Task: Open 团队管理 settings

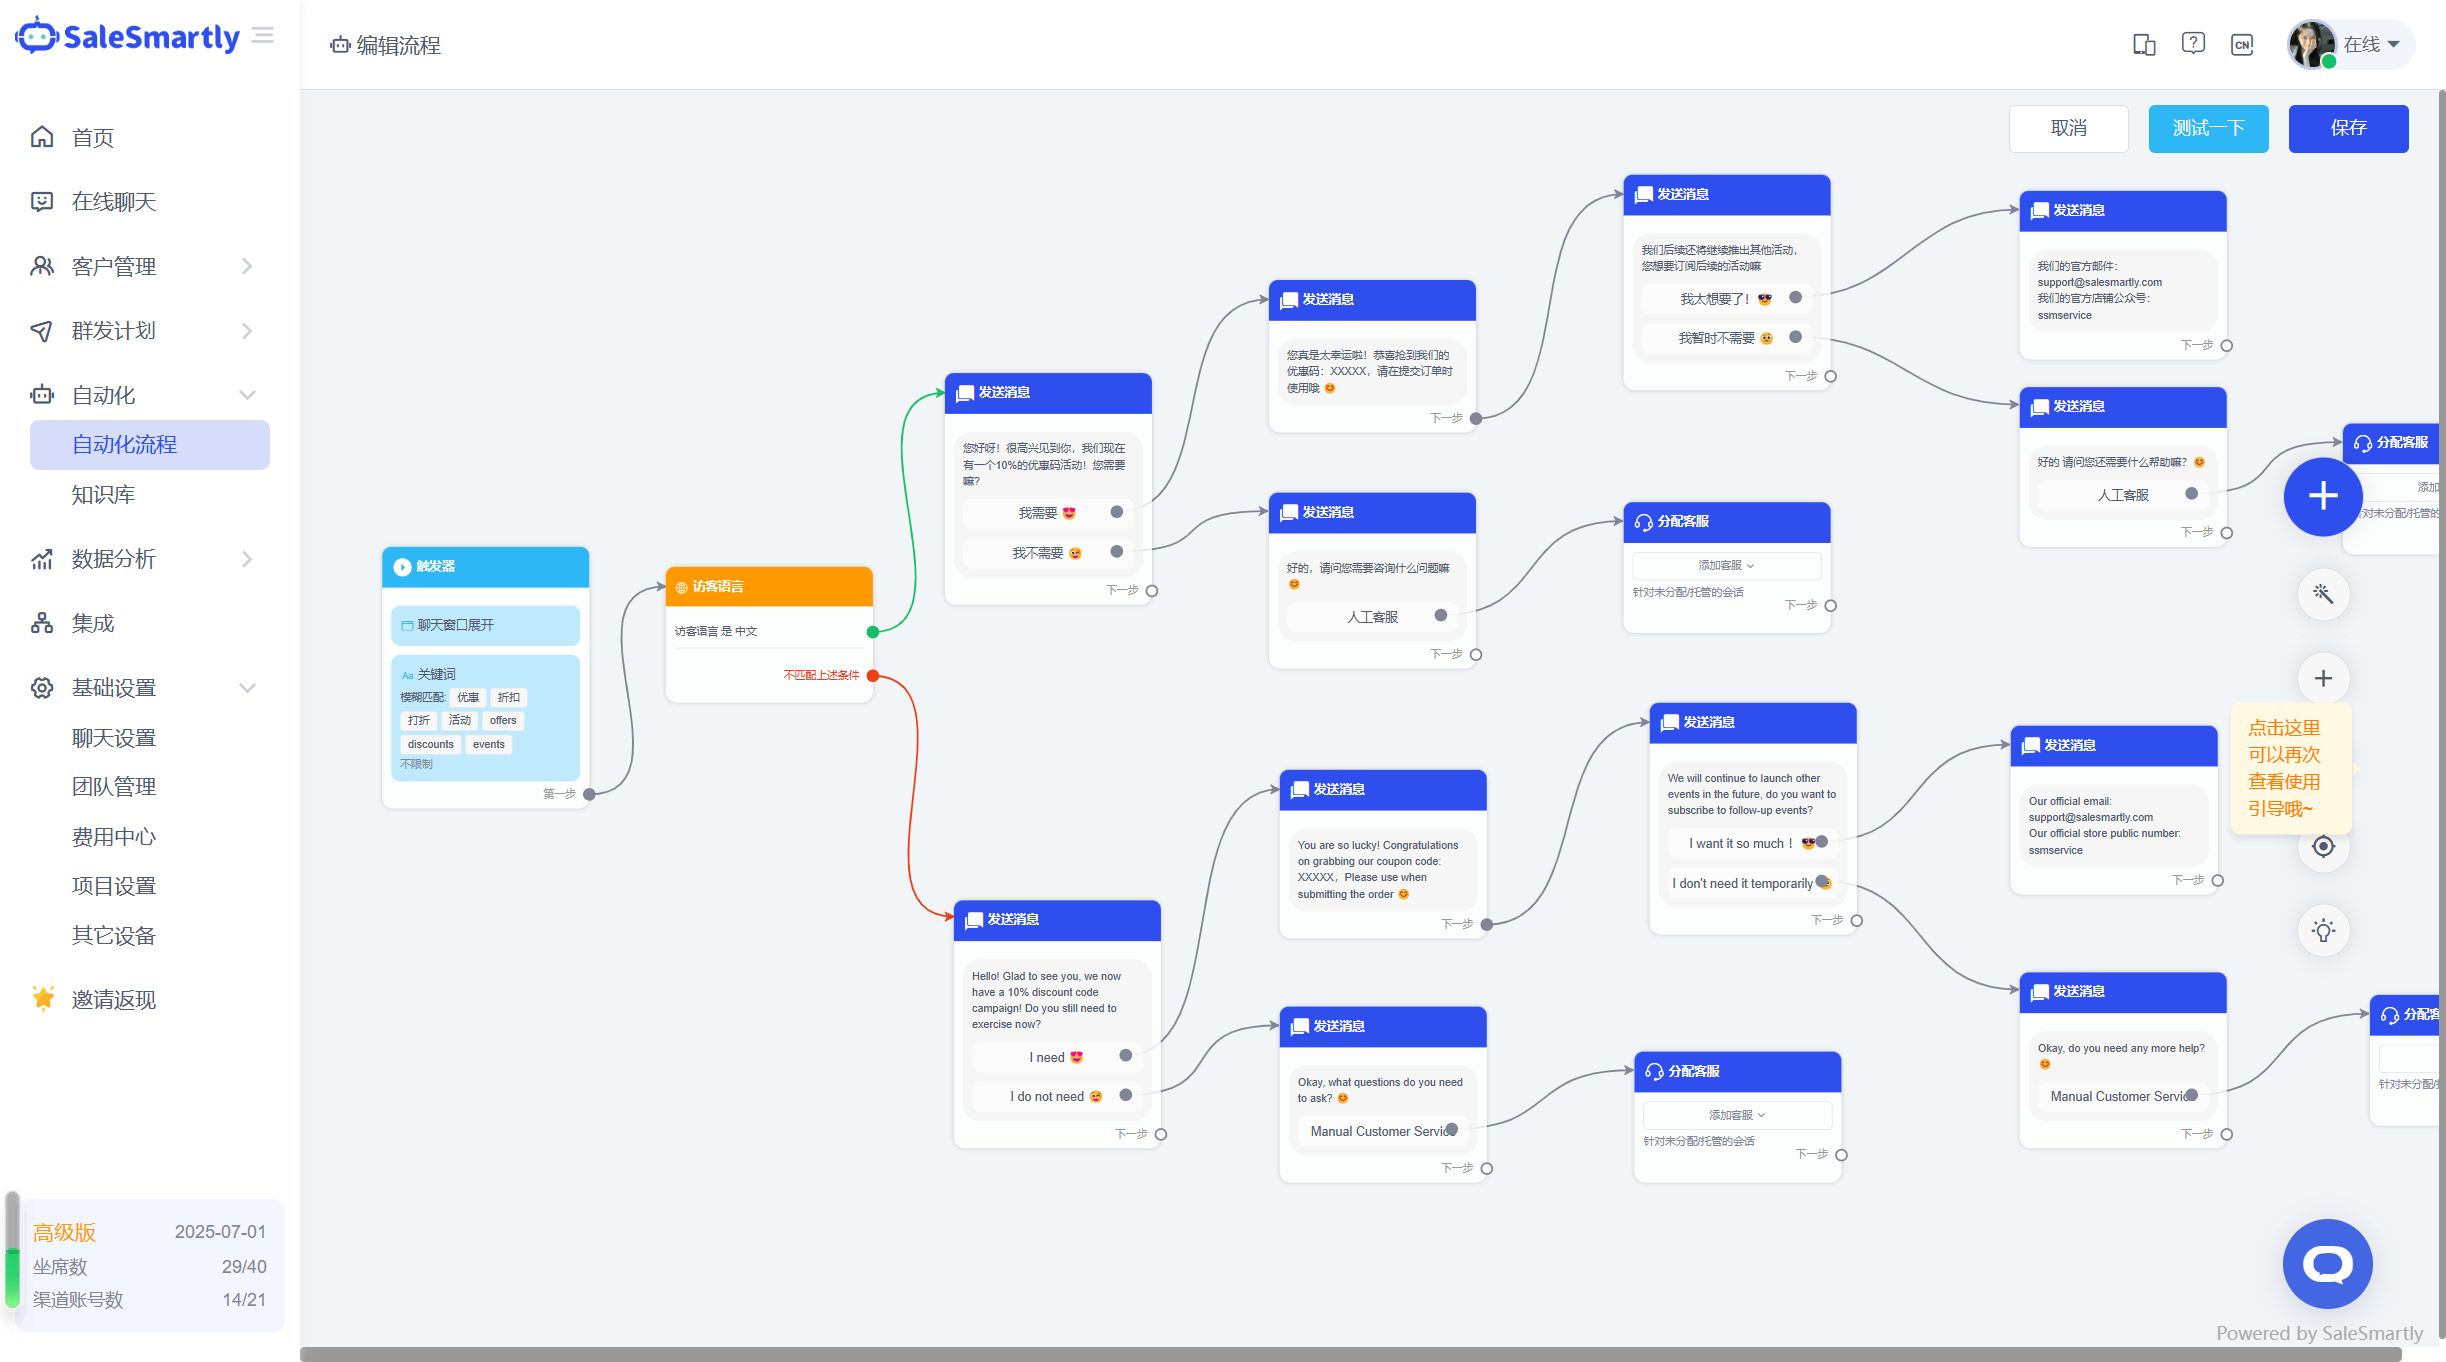Action: 114,786
